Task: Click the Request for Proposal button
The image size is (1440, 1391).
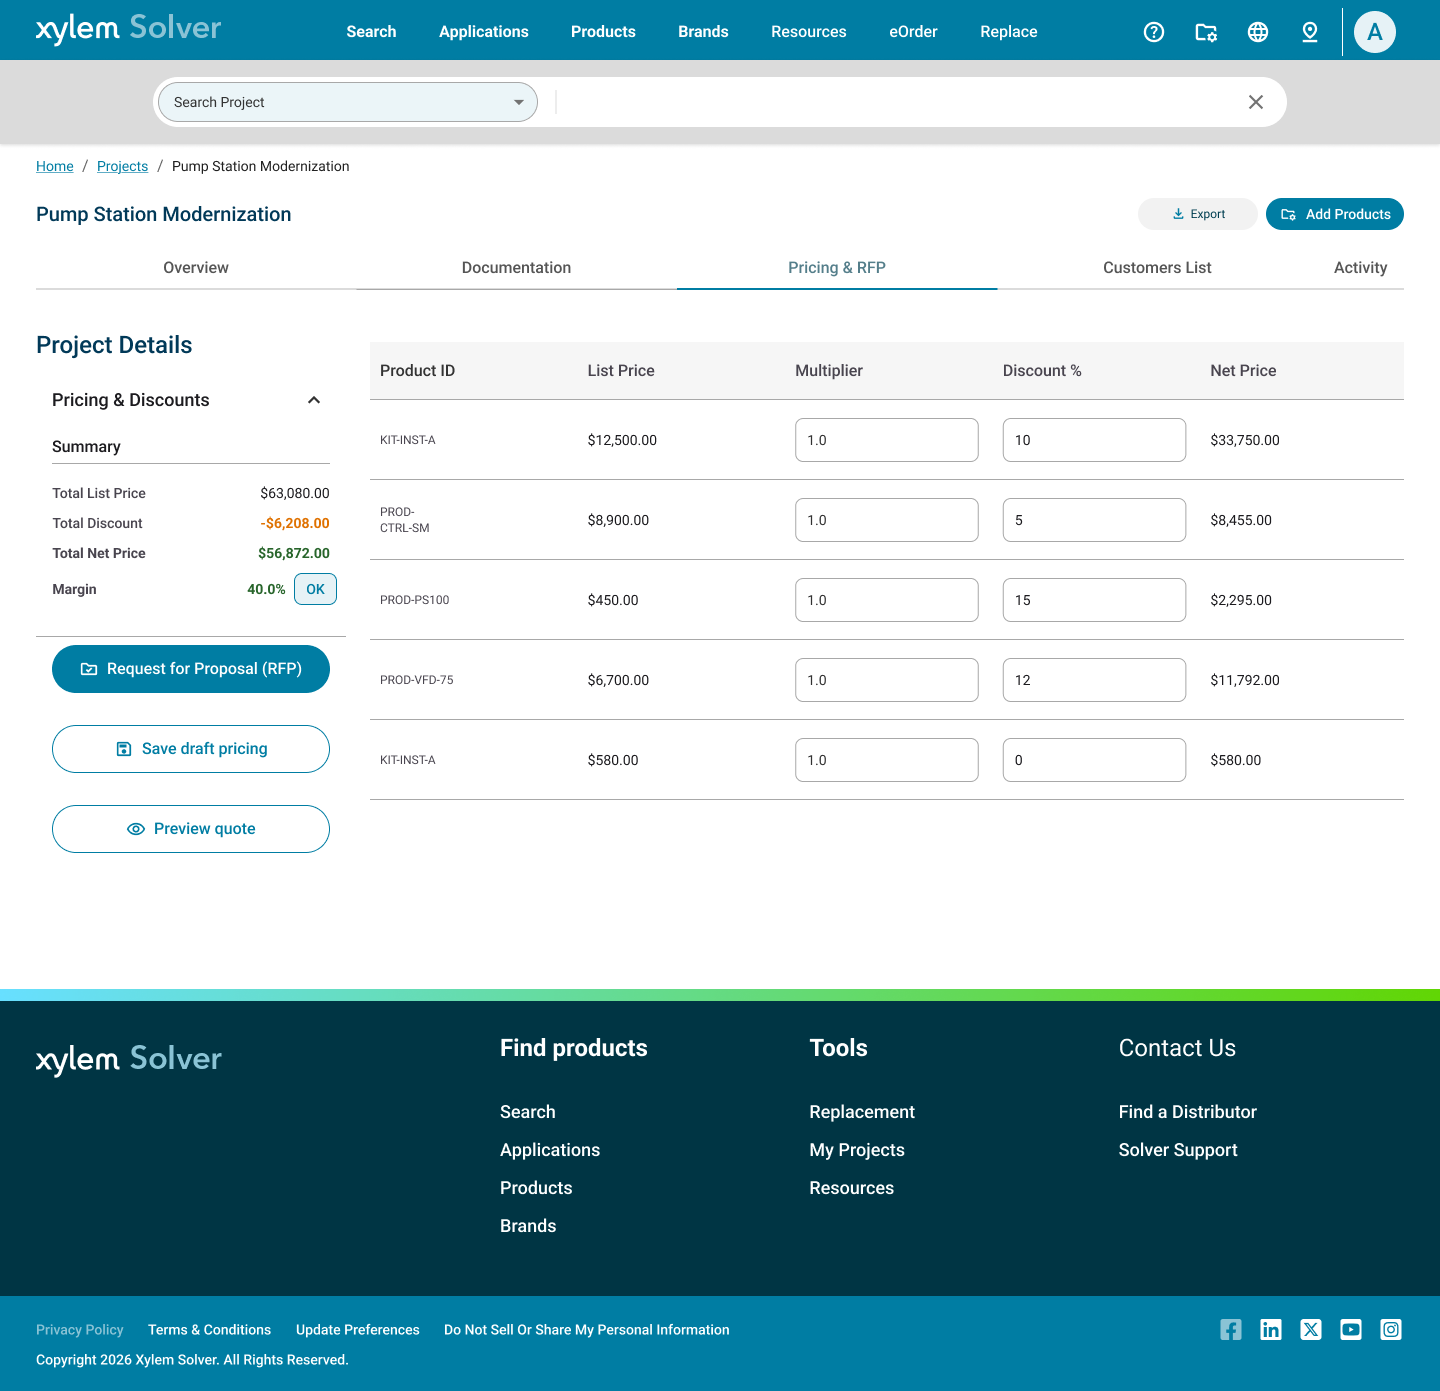Action: click(190, 668)
